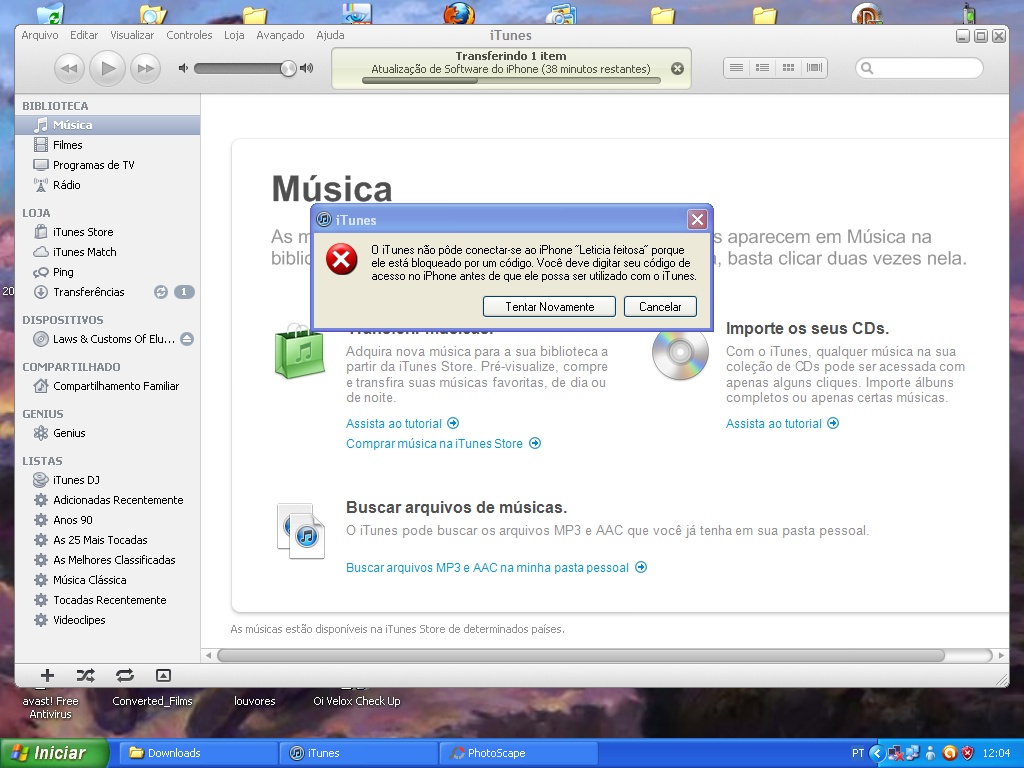Open the Controles menu

point(189,35)
